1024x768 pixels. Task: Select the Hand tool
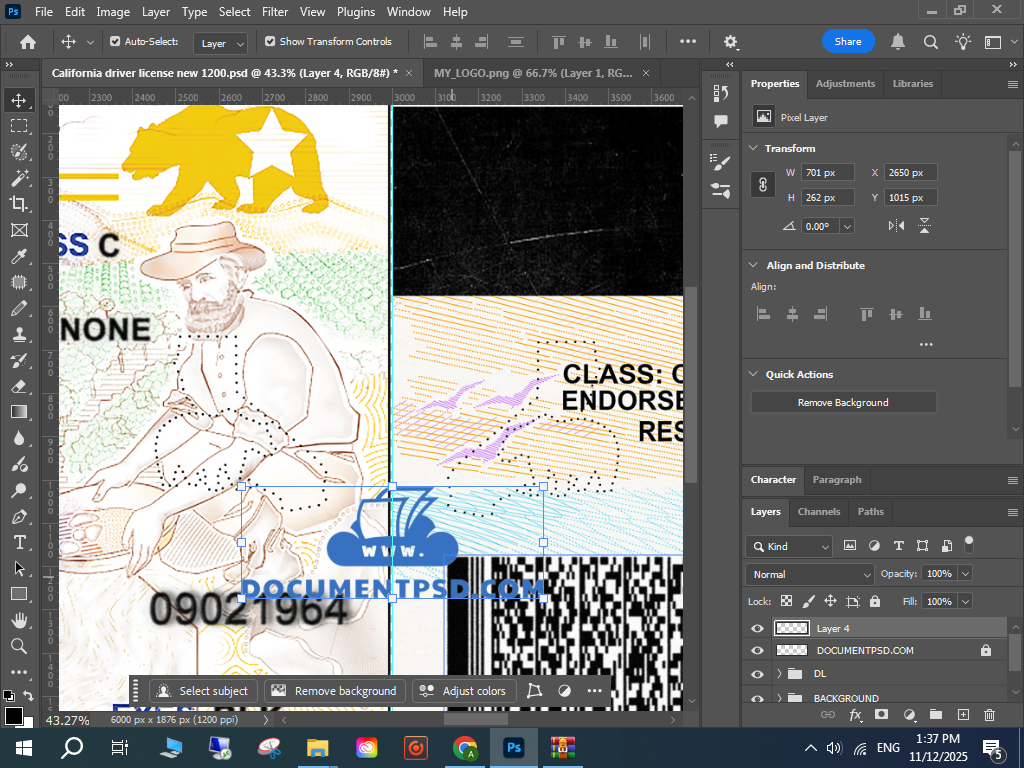(18, 620)
